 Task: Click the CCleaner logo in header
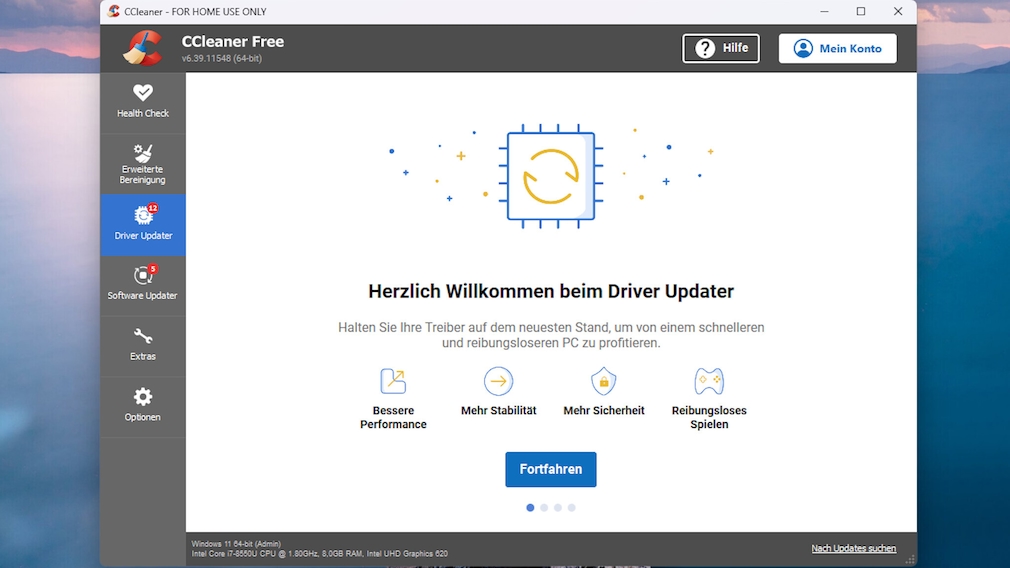pos(143,47)
